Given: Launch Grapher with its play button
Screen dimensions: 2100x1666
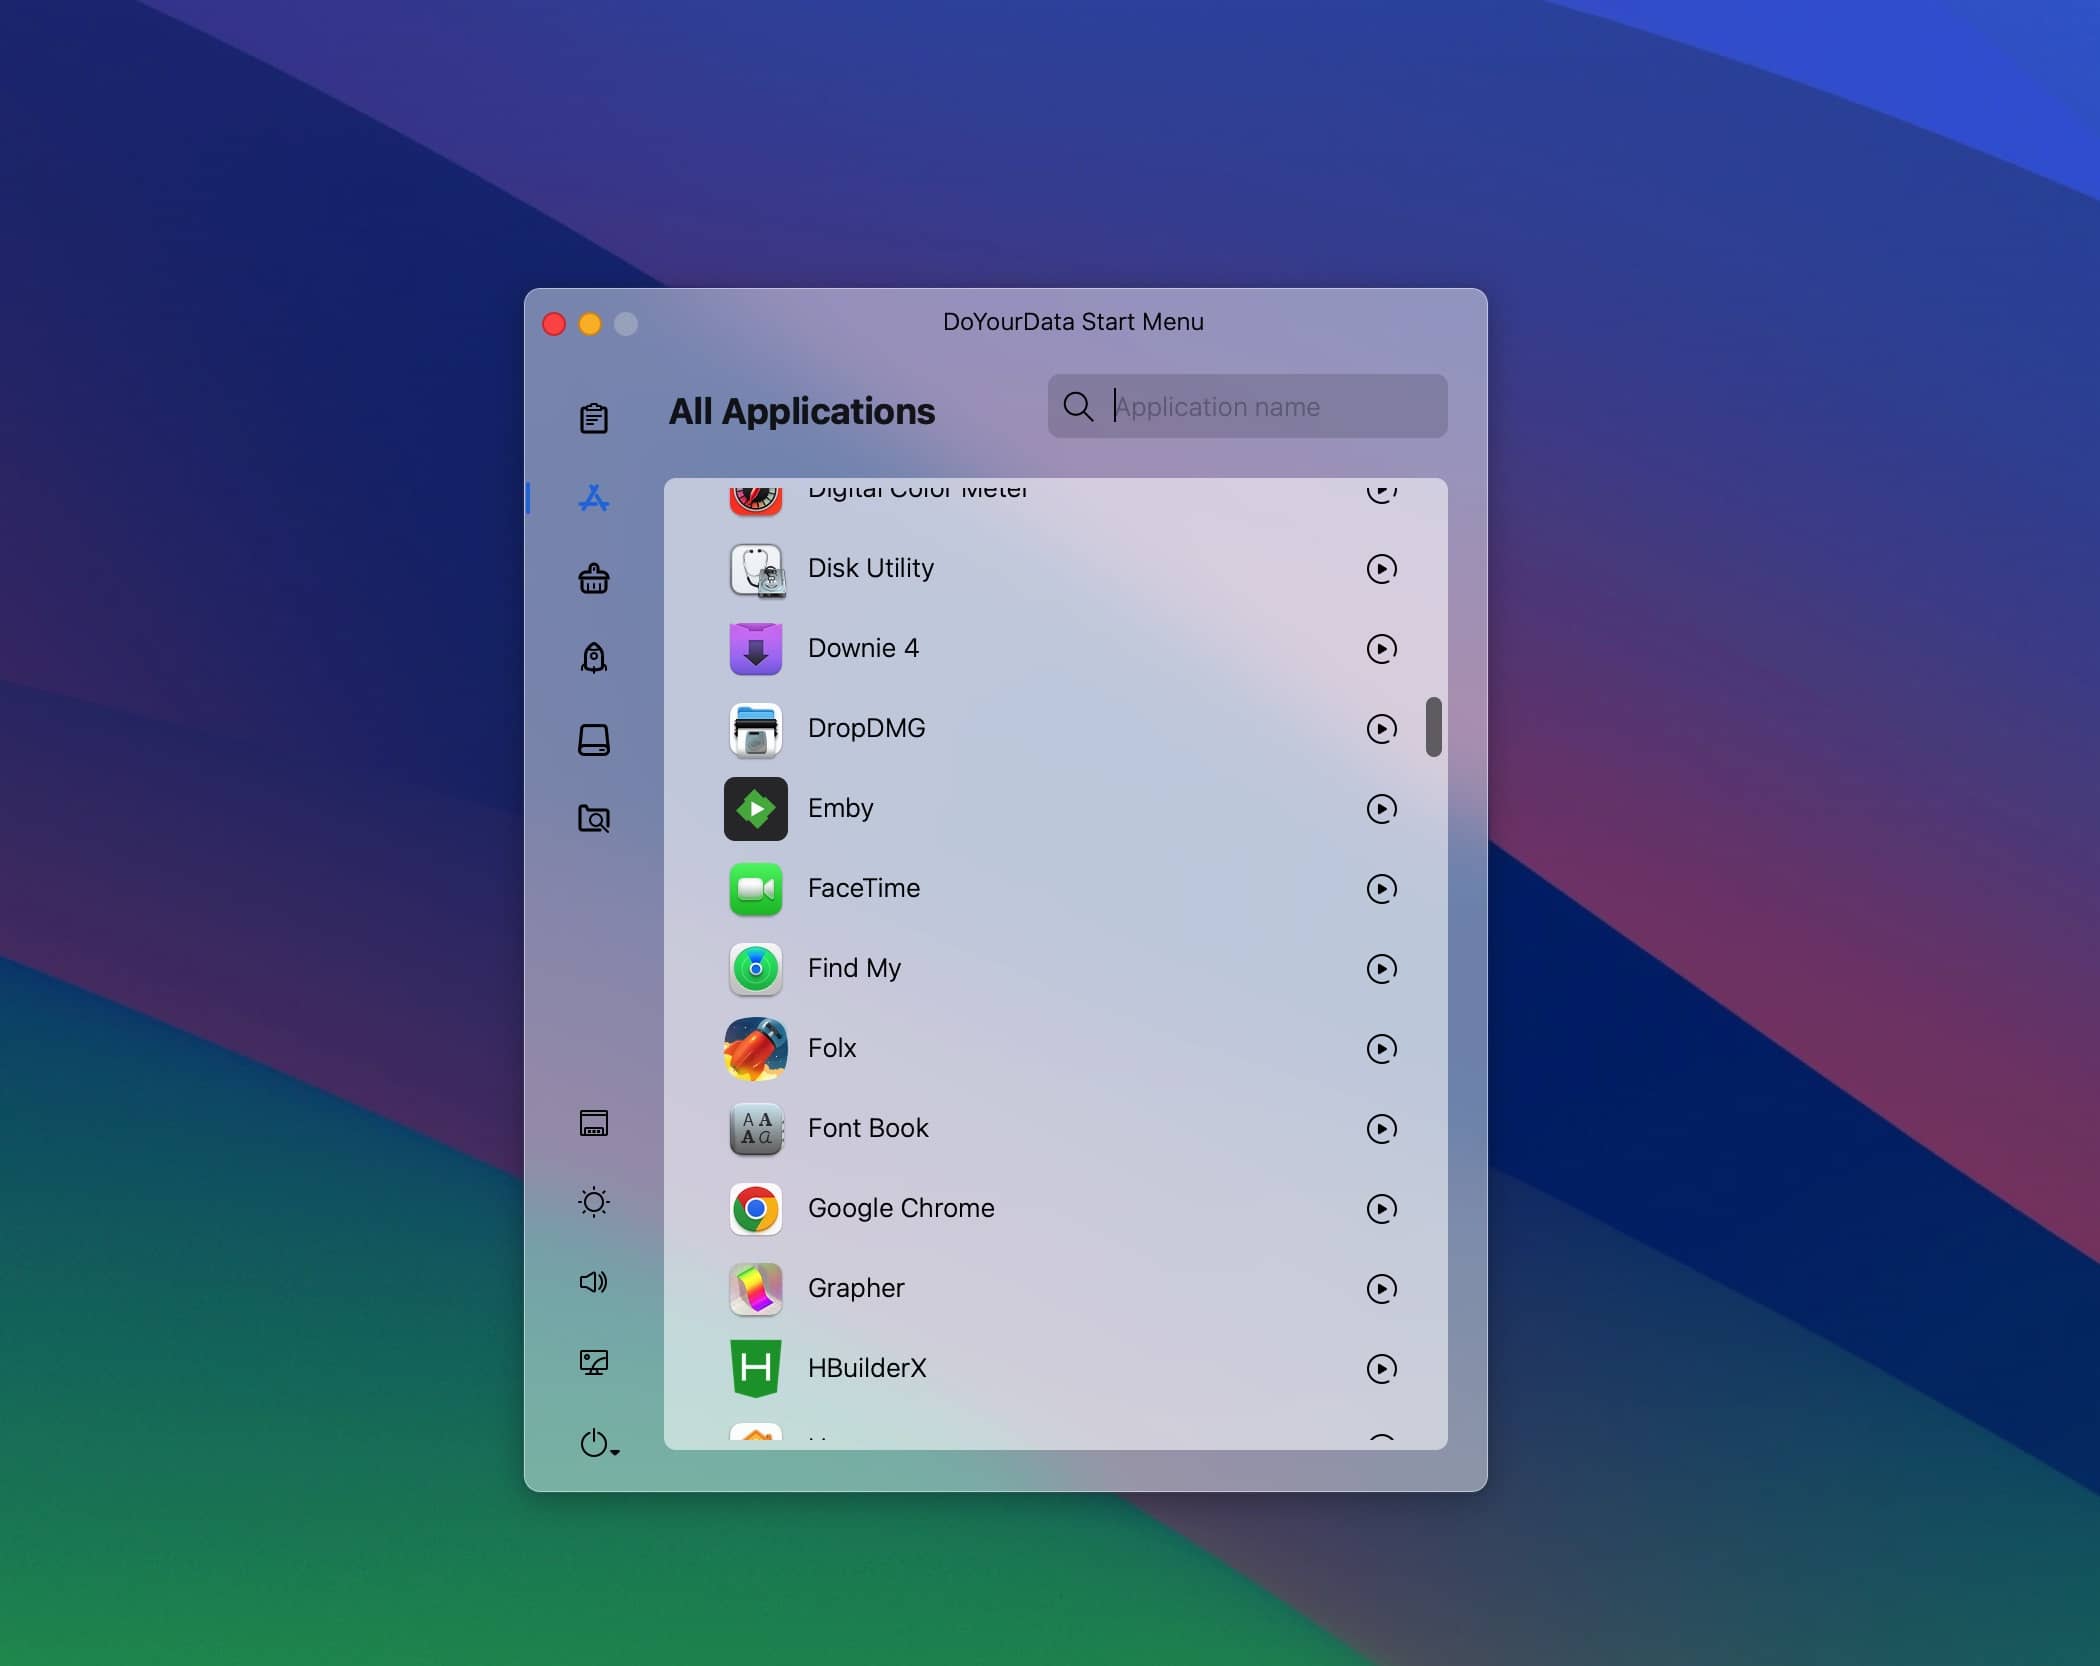Looking at the screenshot, I should pyautogui.click(x=1382, y=1289).
